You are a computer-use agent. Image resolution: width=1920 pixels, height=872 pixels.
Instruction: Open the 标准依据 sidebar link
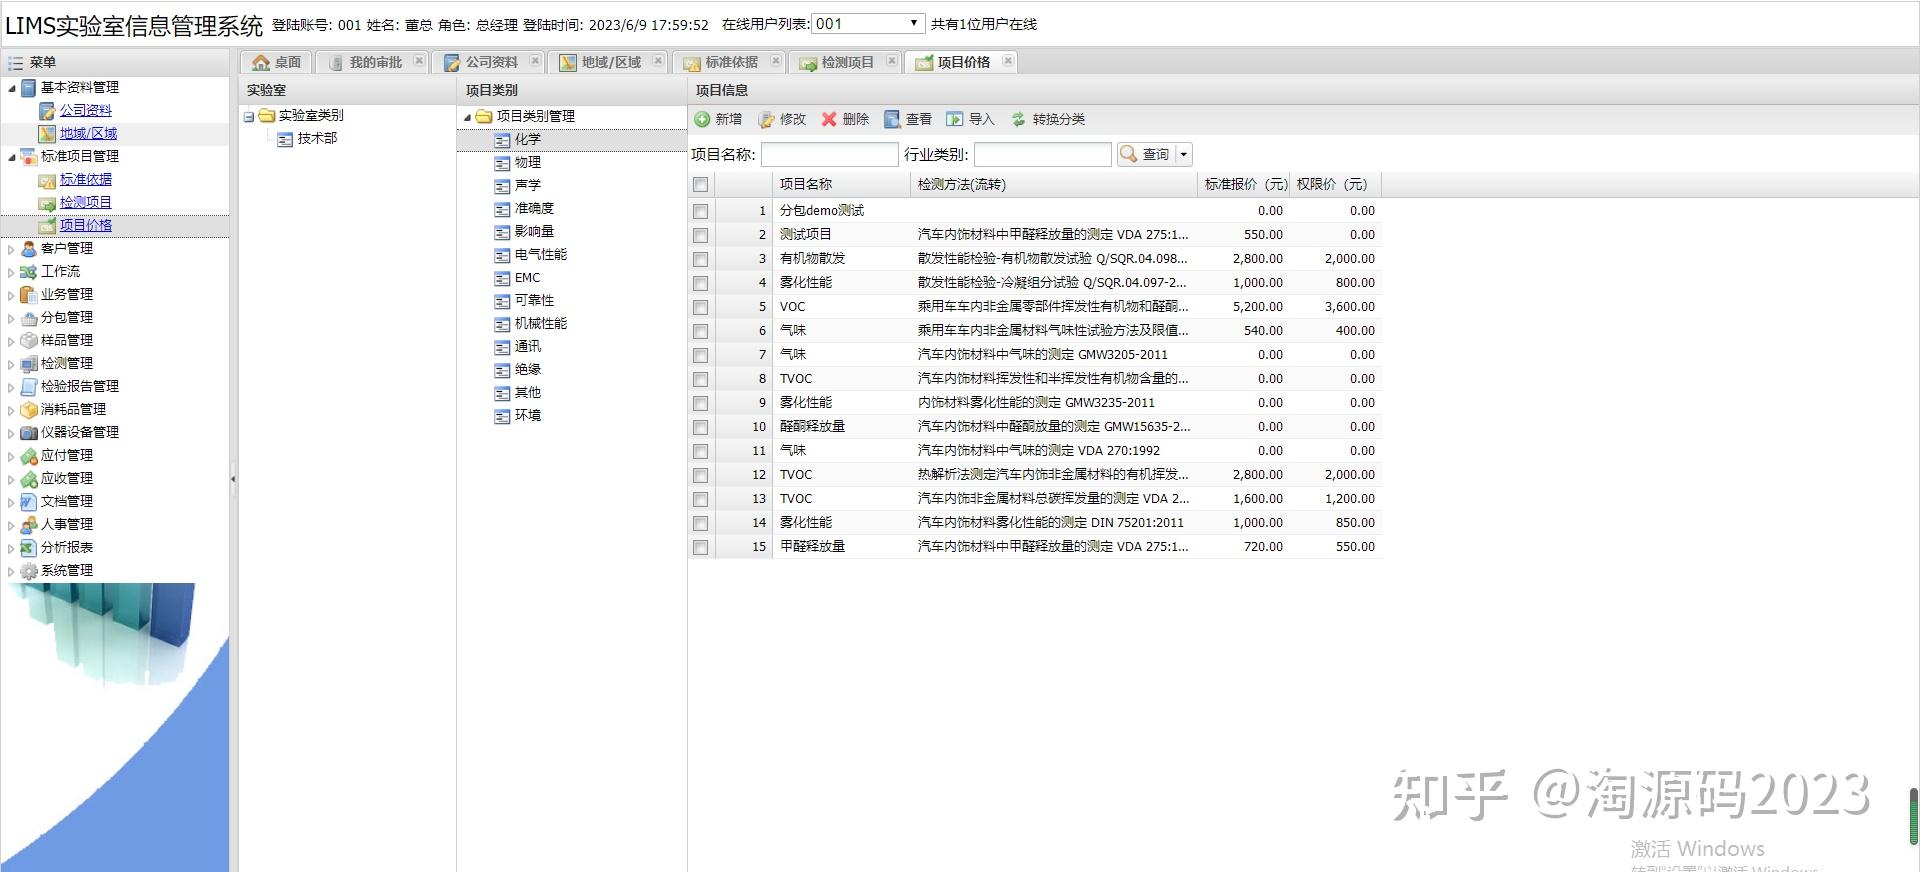click(x=85, y=179)
